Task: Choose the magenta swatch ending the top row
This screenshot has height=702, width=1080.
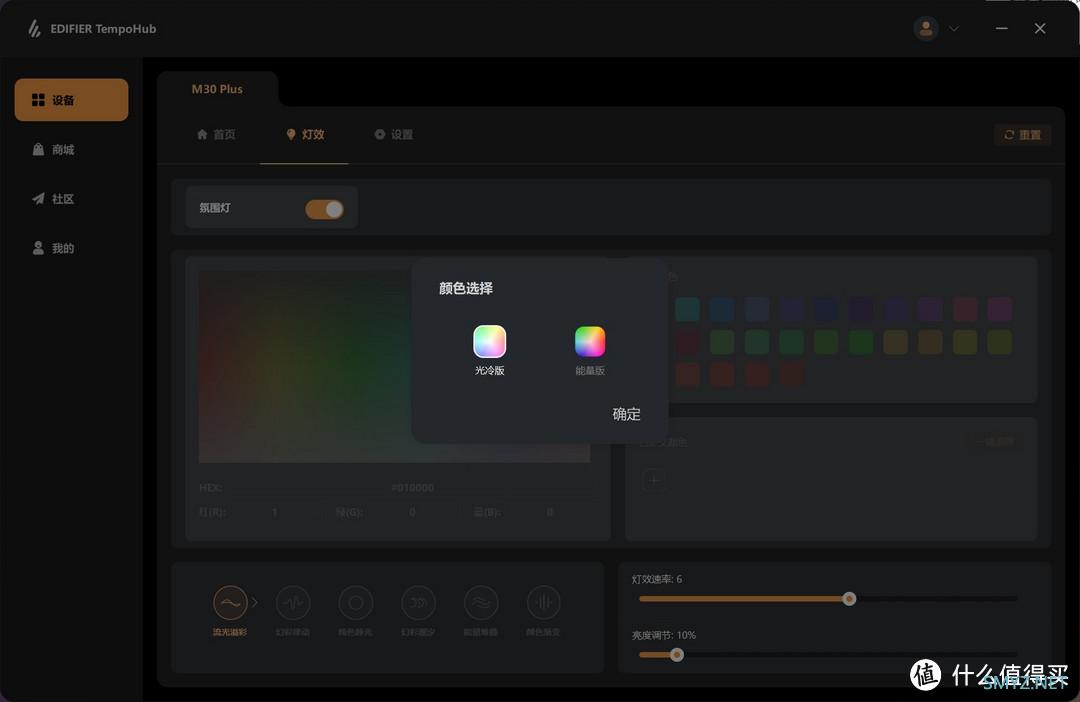Action: [x=999, y=309]
